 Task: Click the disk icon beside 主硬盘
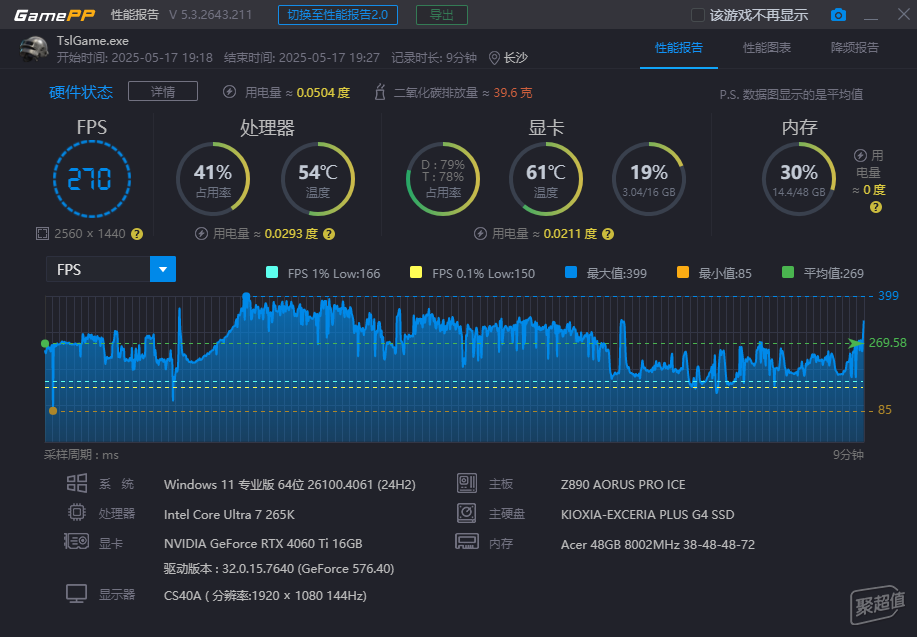tap(467, 513)
